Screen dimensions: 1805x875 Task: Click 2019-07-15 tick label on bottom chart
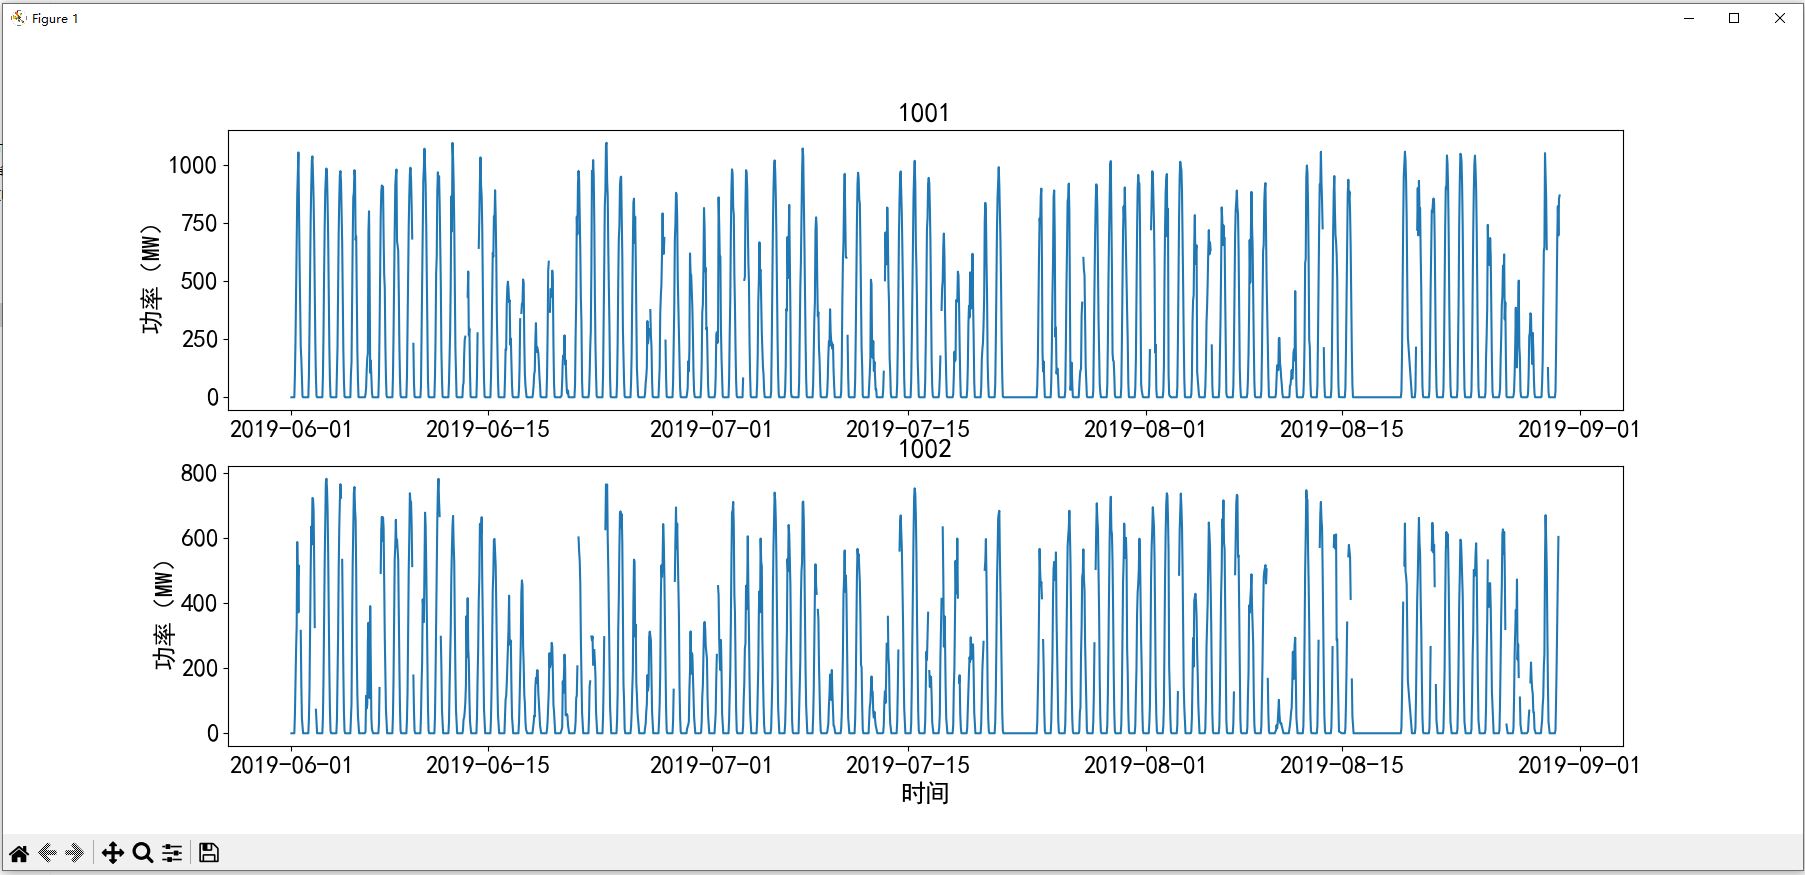point(908,765)
